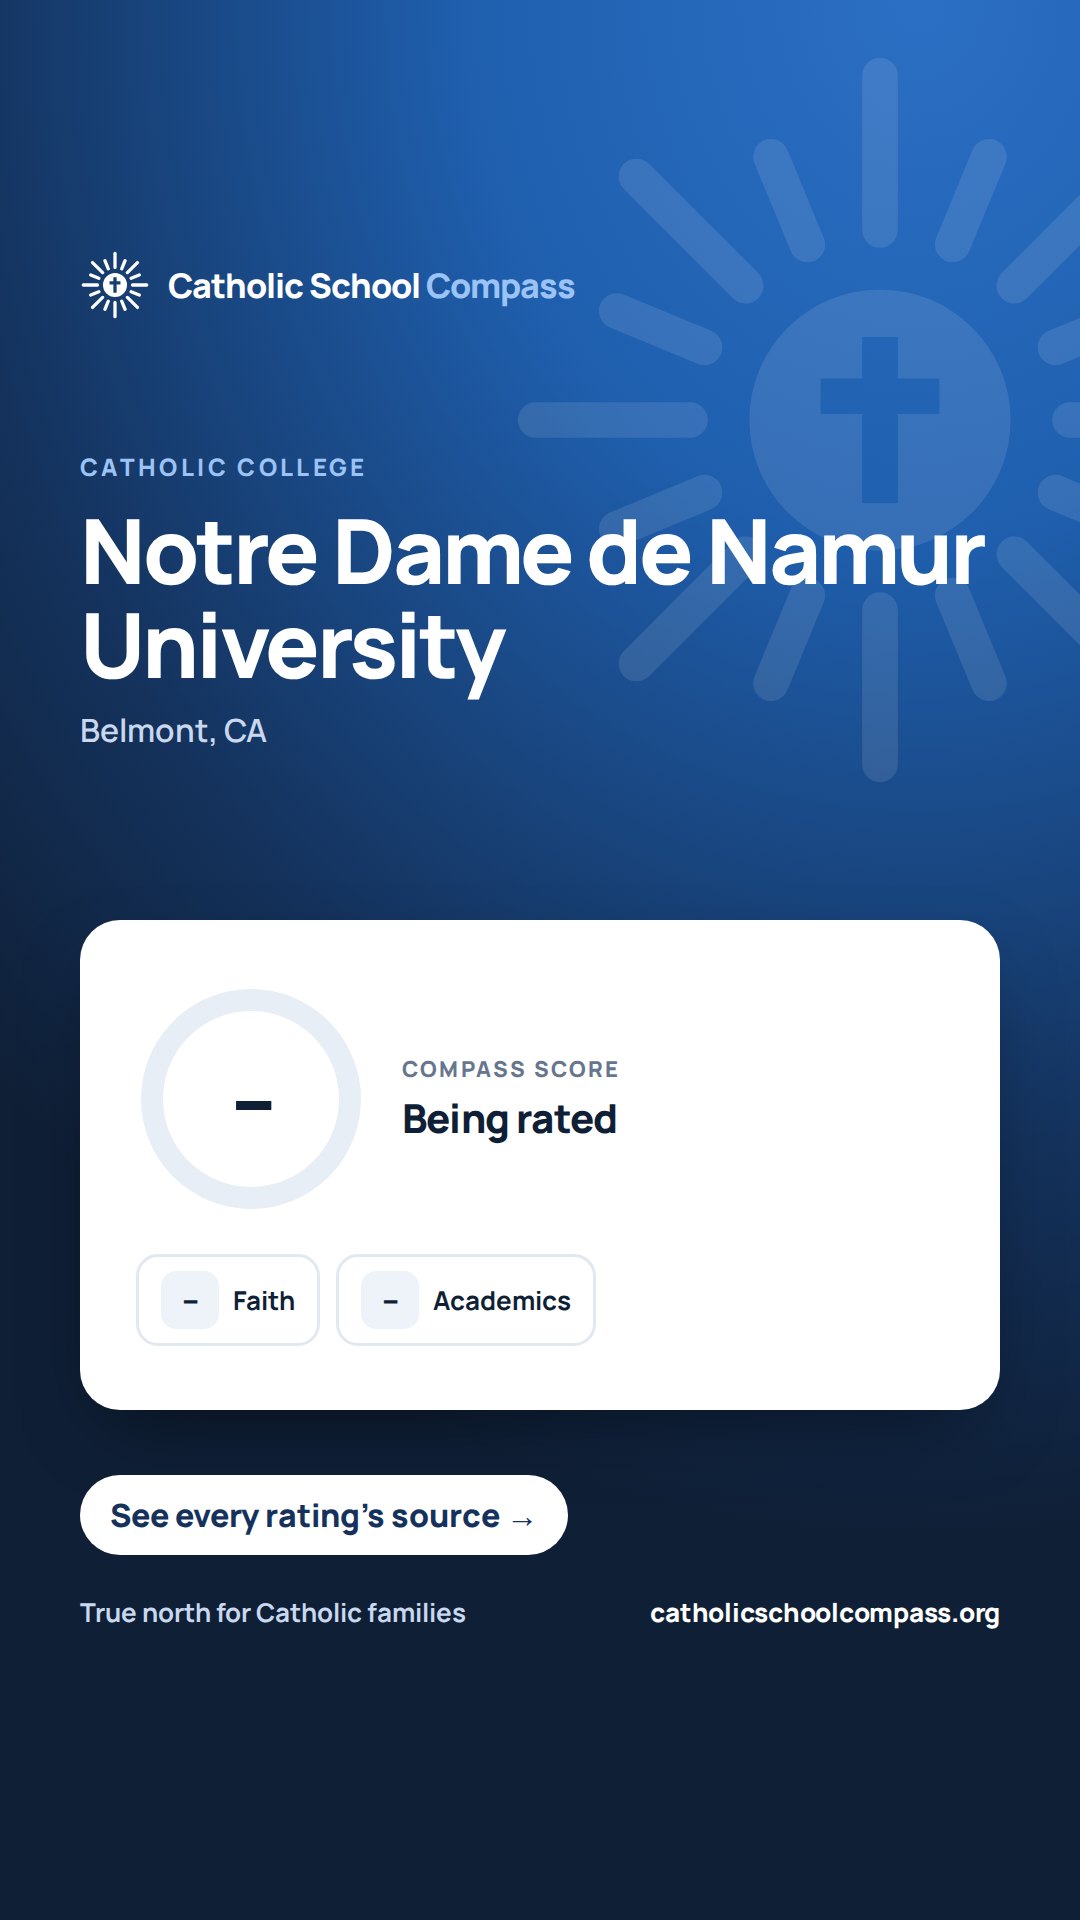Click the Notre Dame de Namur University title
This screenshot has height=1920, width=1080.
point(533,600)
